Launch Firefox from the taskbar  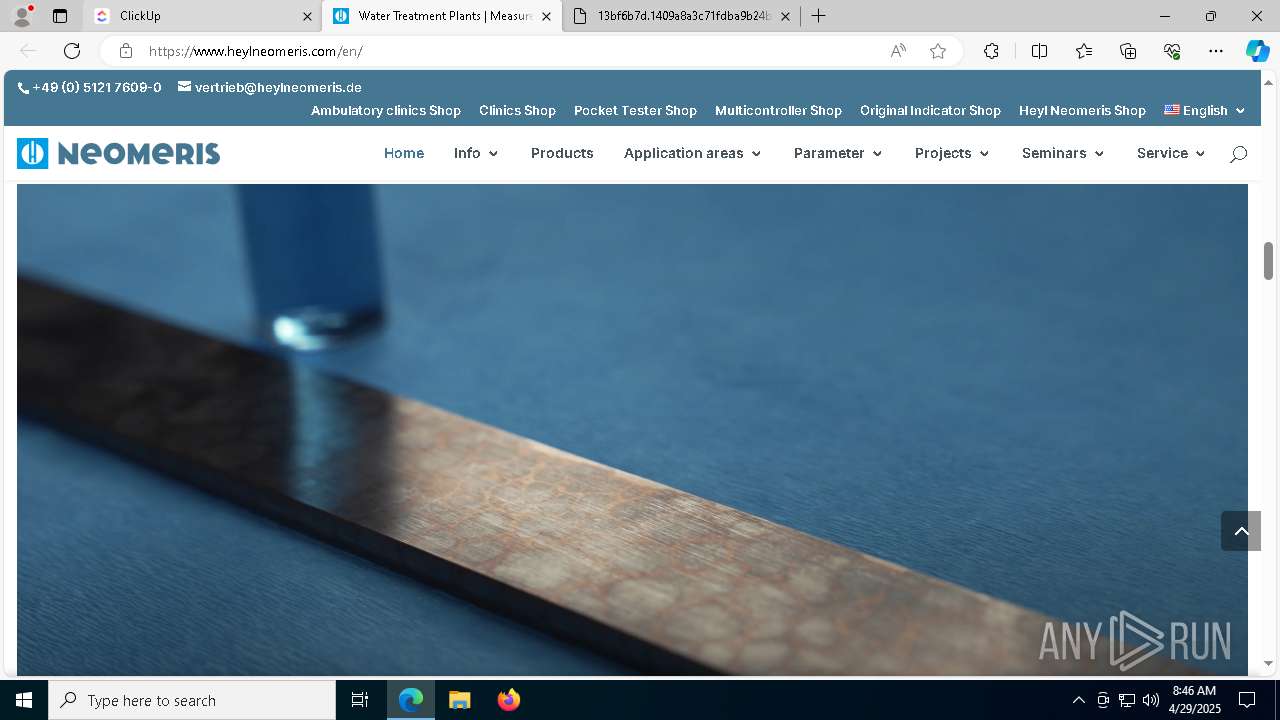[x=508, y=700]
